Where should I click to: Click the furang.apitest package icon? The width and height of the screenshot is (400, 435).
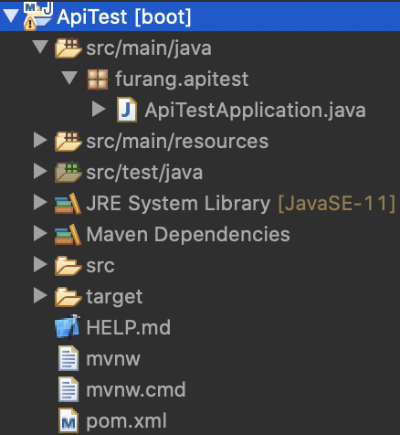click(x=98, y=79)
